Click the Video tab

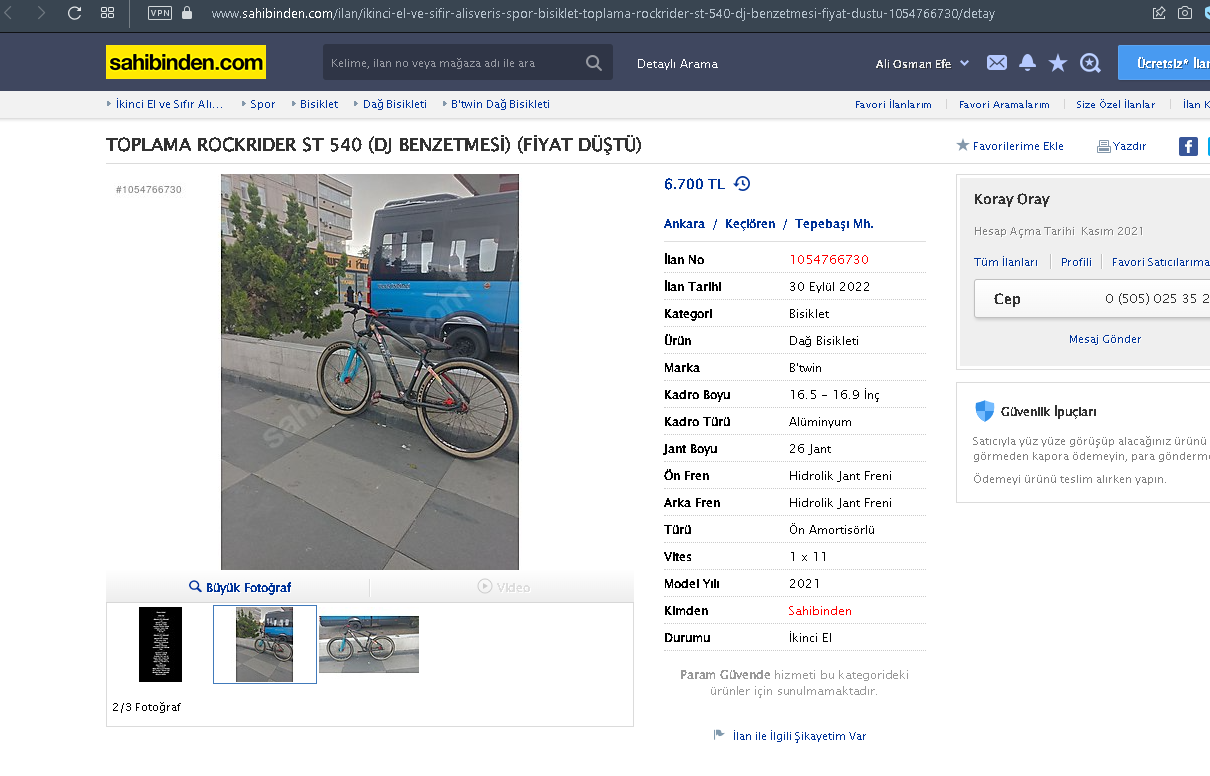pyautogui.click(x=503, y=587)
